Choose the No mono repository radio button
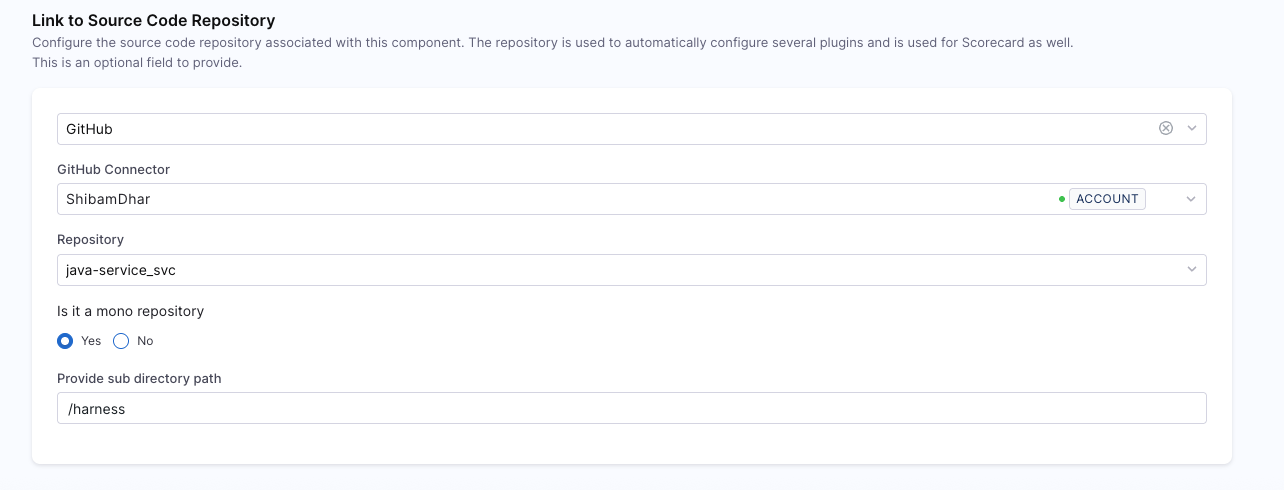 (121, 341)
